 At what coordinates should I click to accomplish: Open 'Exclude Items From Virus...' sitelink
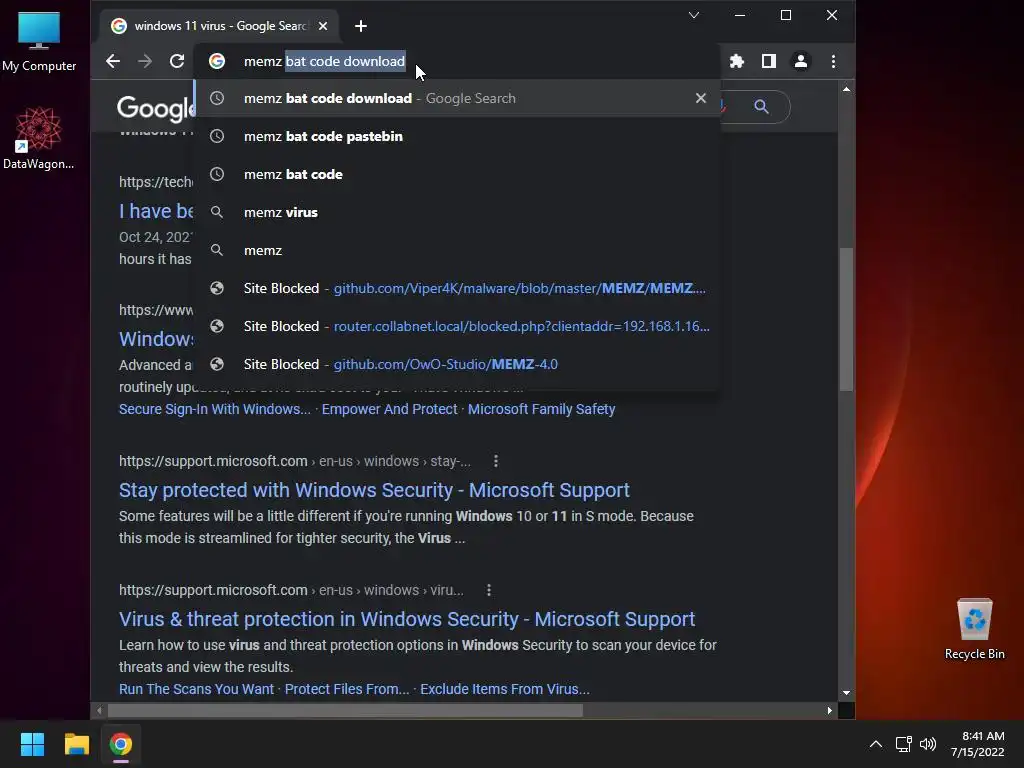505,689
